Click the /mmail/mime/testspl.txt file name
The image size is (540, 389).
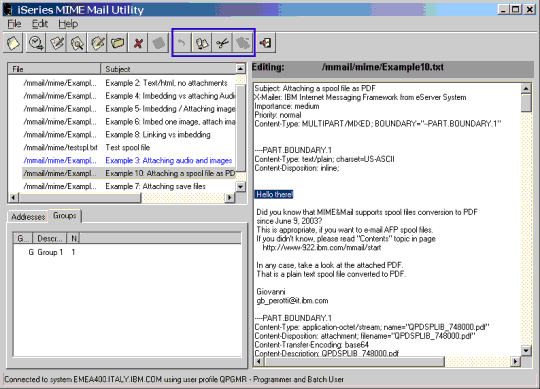(x=61, y=147)
